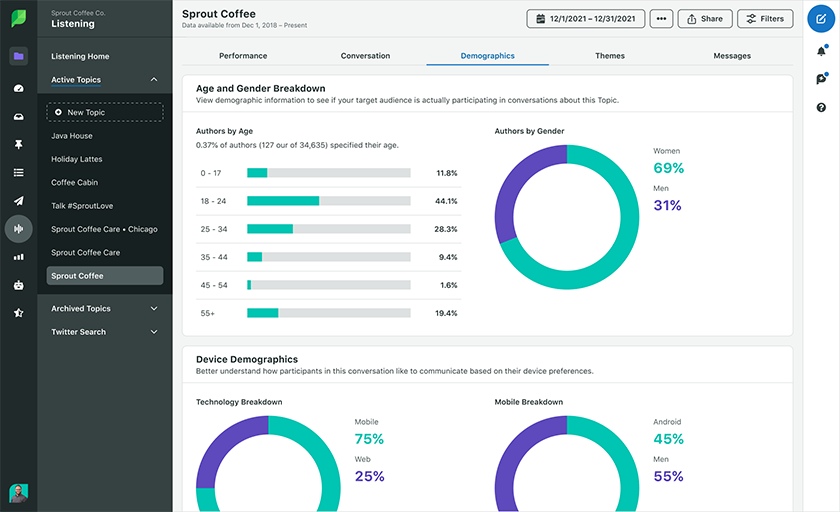Open the list feed icon
840x512 pixels.
click(19, 172)
